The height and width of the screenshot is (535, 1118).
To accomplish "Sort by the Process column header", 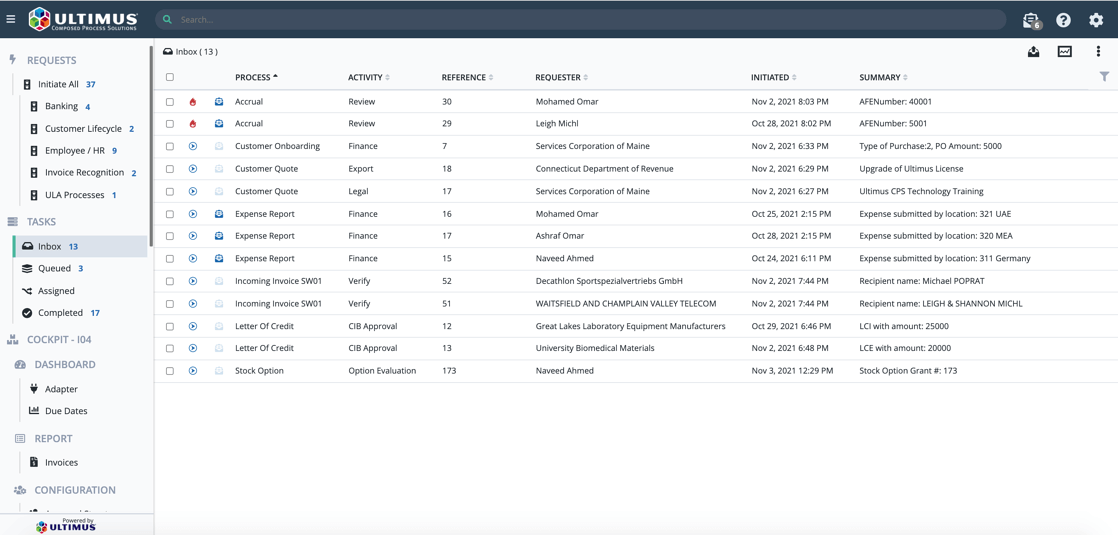I will click(x=256, y=77).
